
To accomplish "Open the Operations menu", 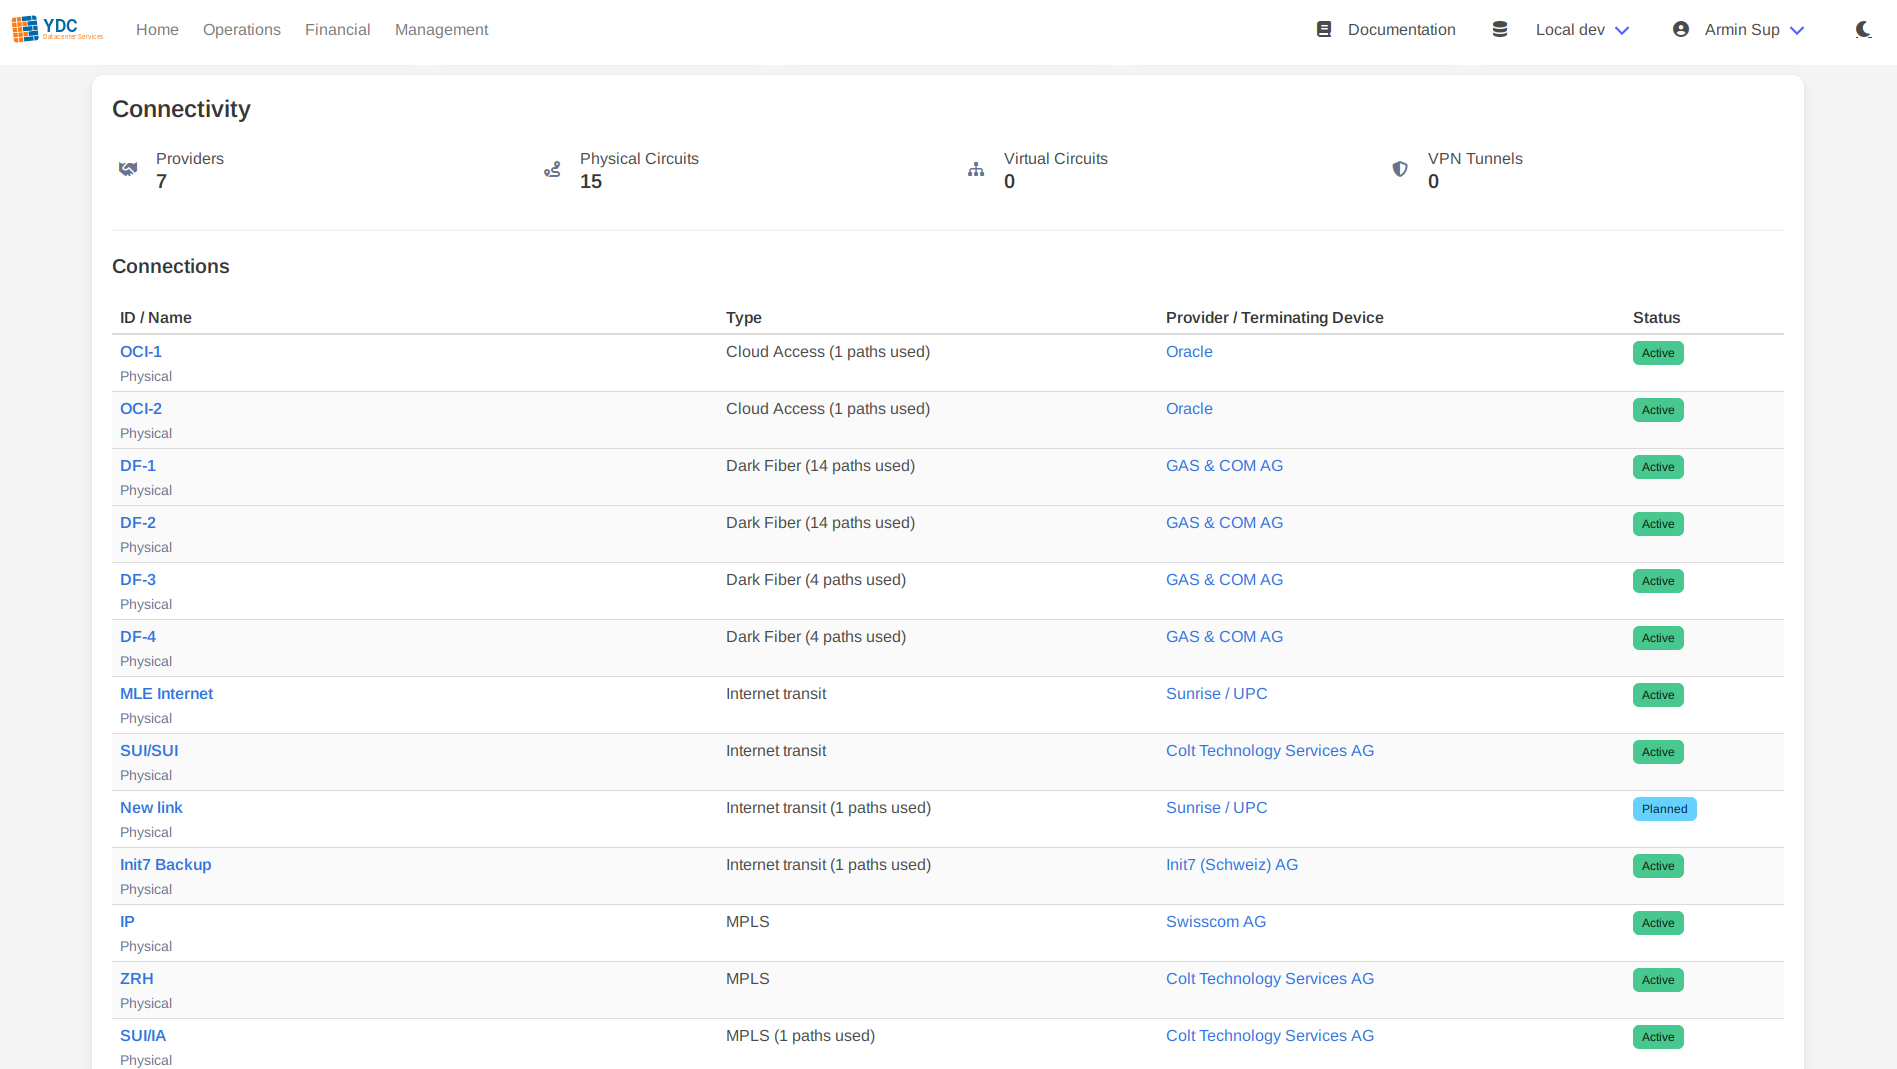I will [242, 30].
